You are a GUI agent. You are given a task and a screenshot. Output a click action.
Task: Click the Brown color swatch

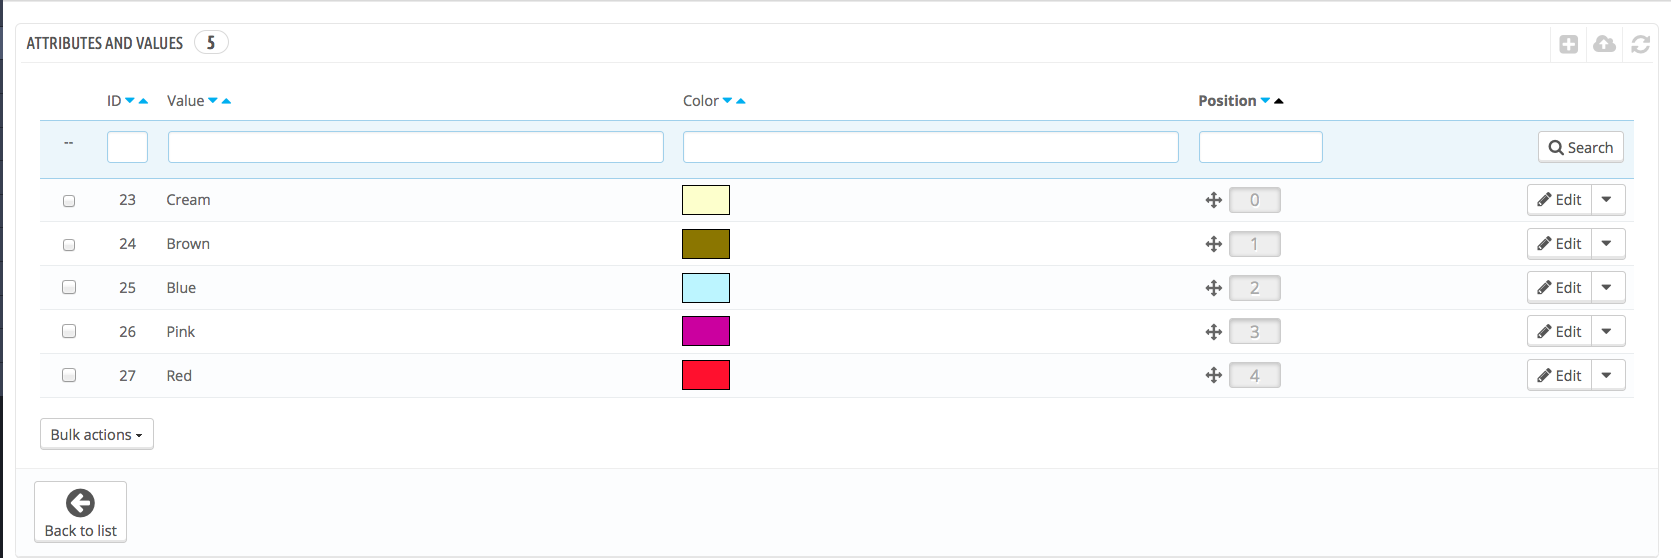click(706, 244)
